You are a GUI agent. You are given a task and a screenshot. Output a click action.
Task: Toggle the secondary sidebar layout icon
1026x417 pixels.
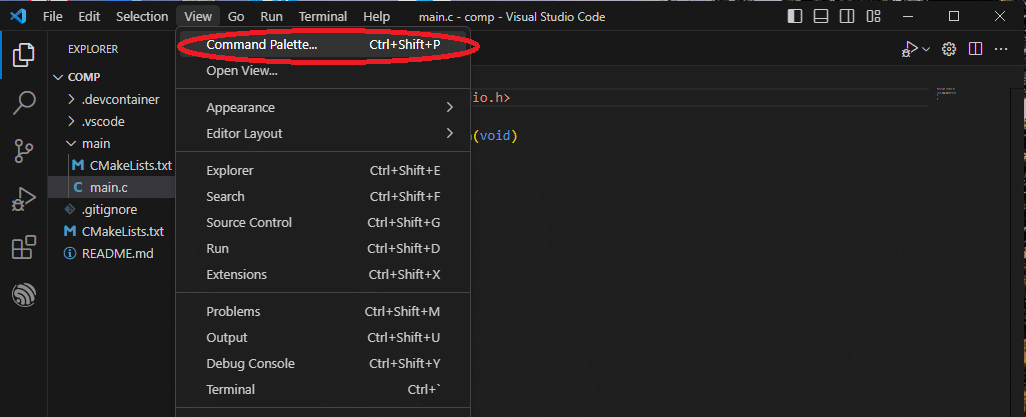point(847,16)
